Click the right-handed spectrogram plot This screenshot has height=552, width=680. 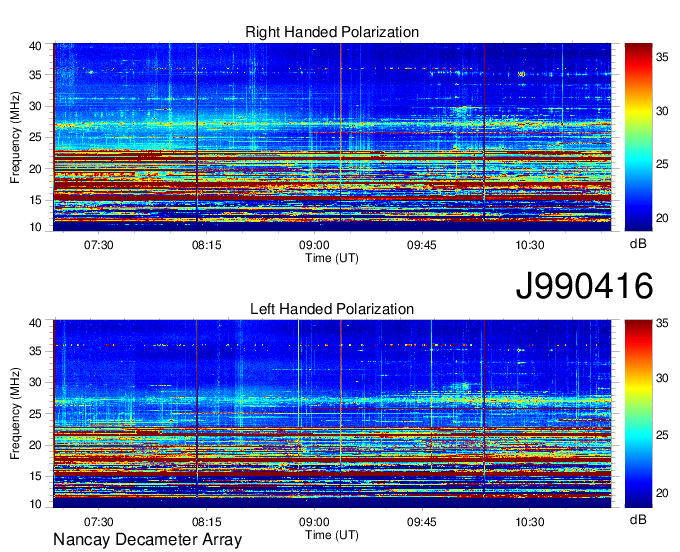click(x=332, y=137)
